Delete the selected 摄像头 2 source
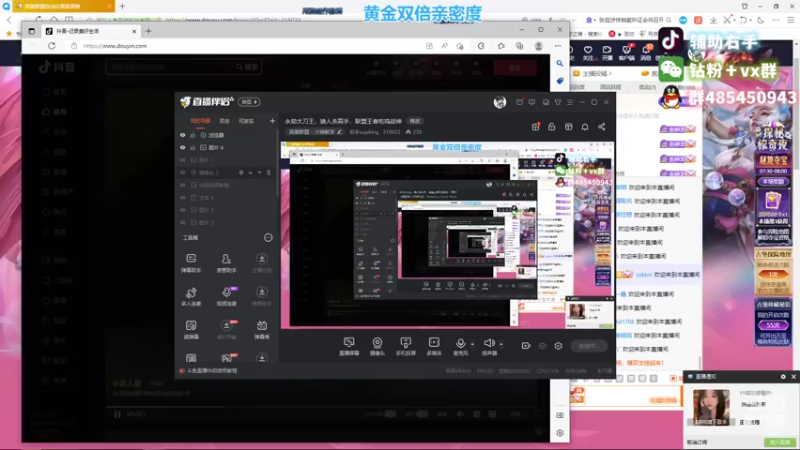The height and width of the screenshot is (450, 800). [269, 172]
